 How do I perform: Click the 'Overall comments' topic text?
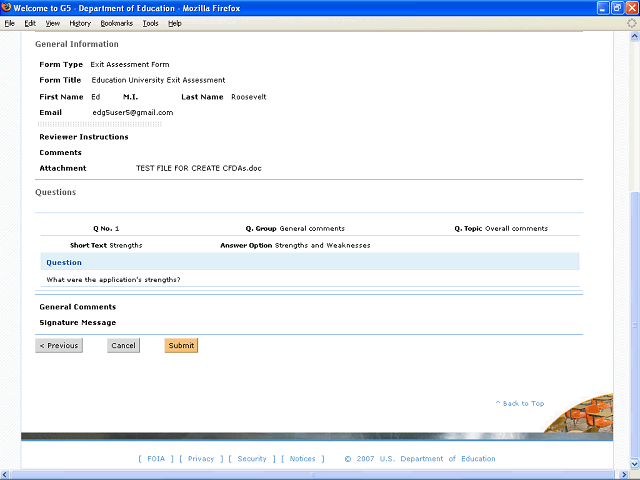(516, 229)
